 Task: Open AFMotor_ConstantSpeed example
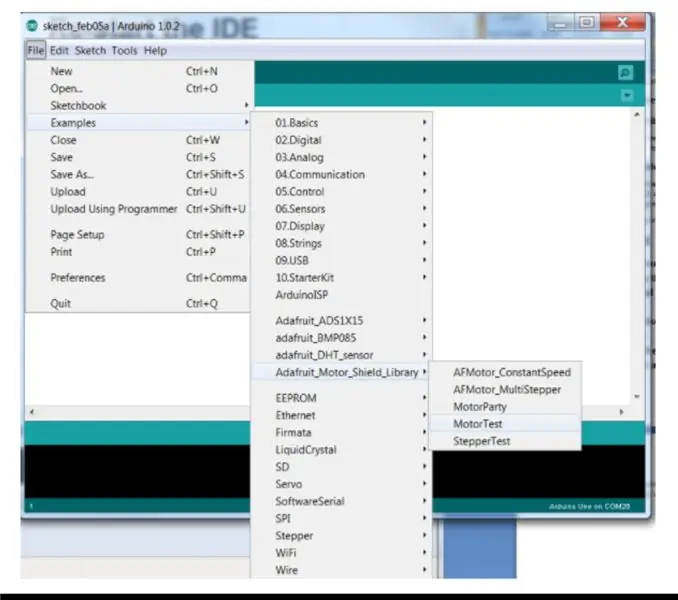point(505,372)
